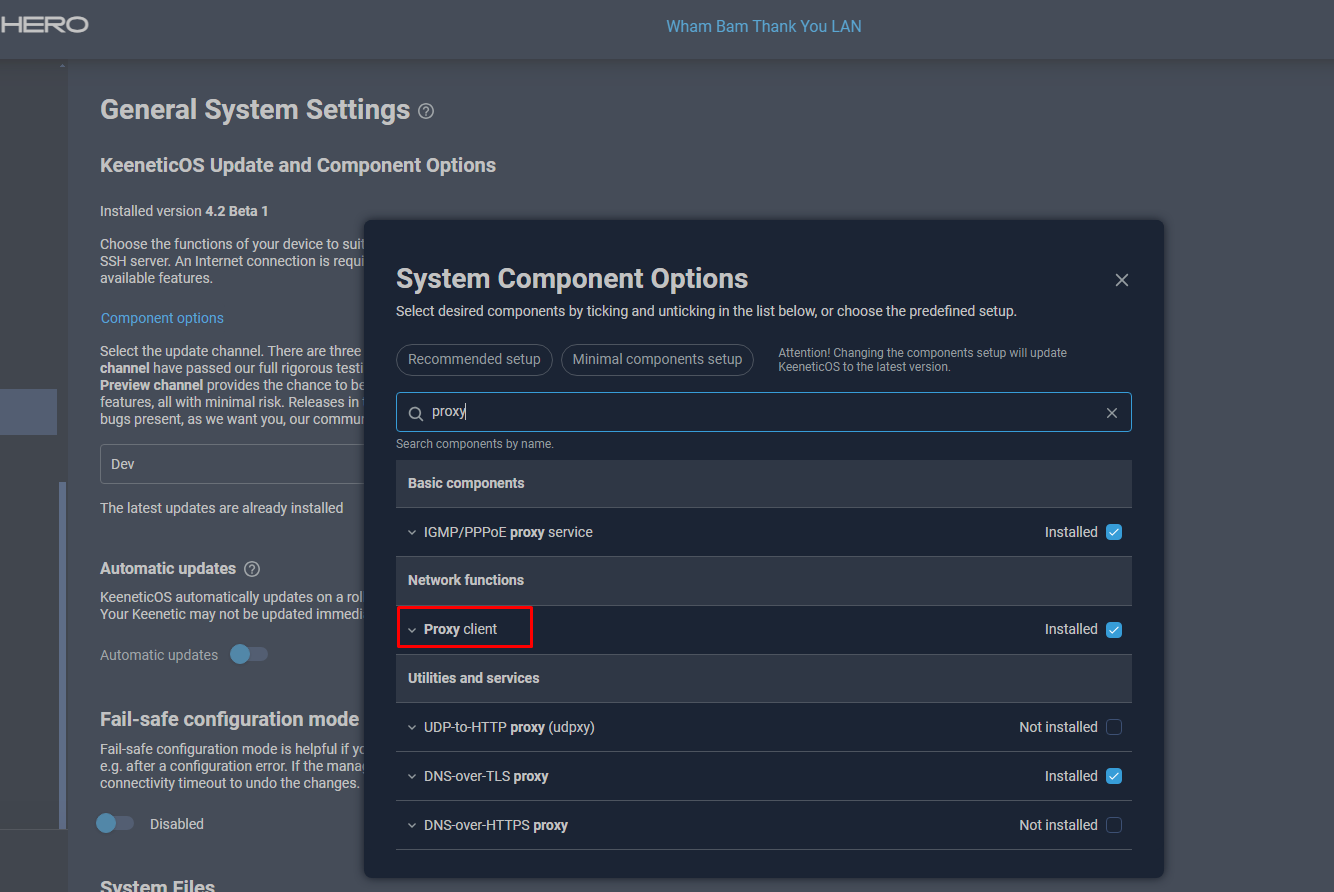Expand DNS-over-TLS proxy details
1334x892 pixels.
(412, 777)
